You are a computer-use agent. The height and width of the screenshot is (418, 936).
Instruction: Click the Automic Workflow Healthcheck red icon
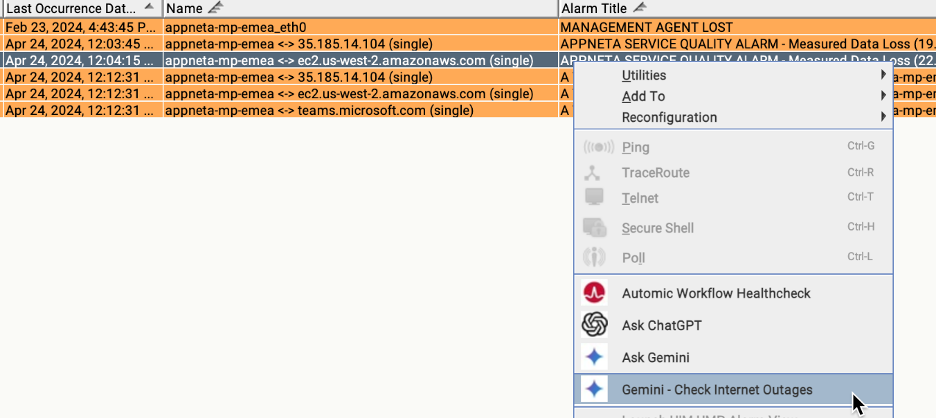pyautogui.click(x=595, y=294)
